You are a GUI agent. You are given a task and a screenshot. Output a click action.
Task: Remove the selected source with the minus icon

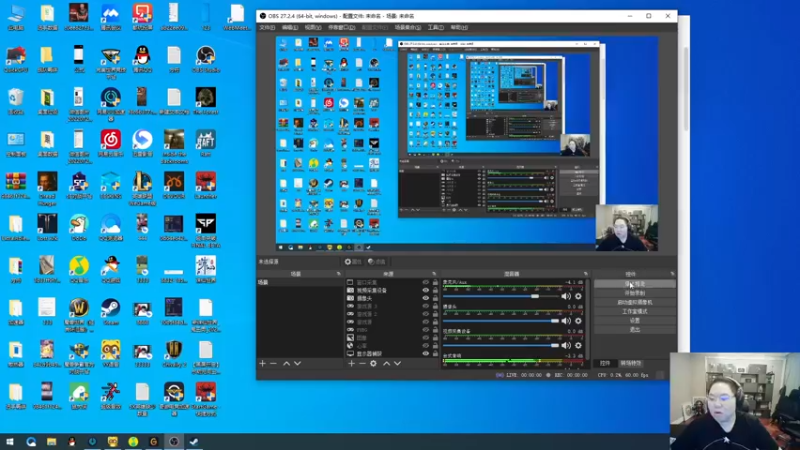(362, 363)
